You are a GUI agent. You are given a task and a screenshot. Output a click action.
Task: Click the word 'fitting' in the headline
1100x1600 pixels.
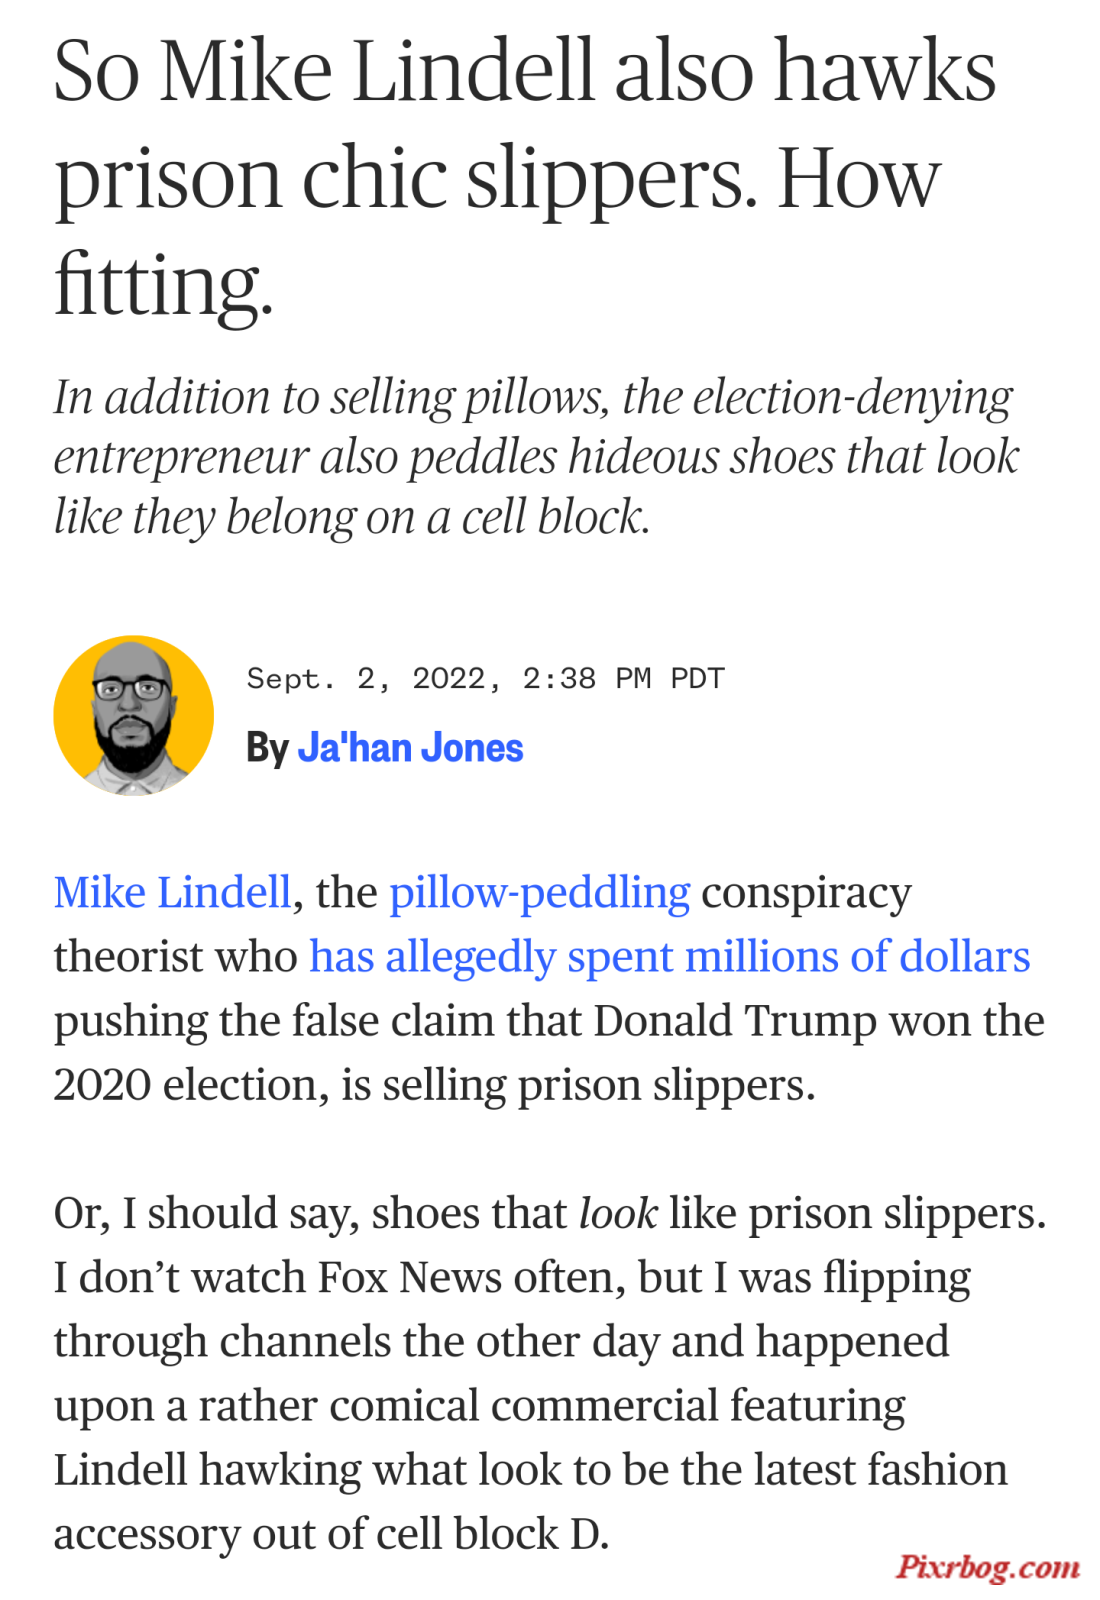point(163,285)
